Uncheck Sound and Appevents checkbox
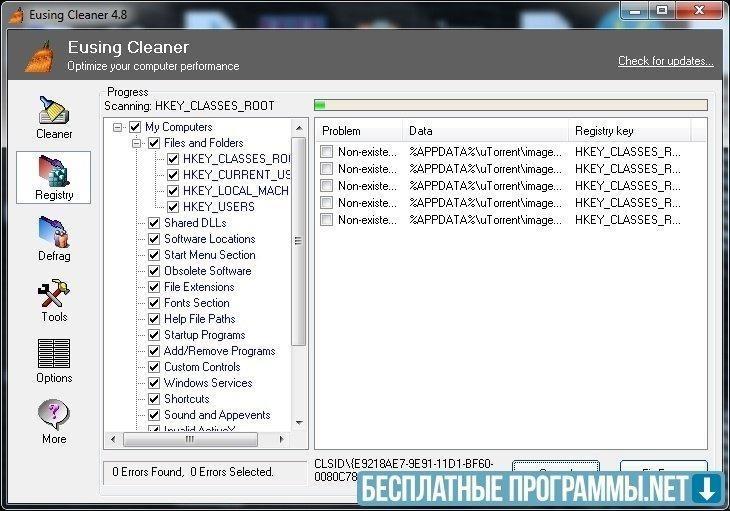Image resolution: width=730 pixels, height=511 pixels. (154, 415)
